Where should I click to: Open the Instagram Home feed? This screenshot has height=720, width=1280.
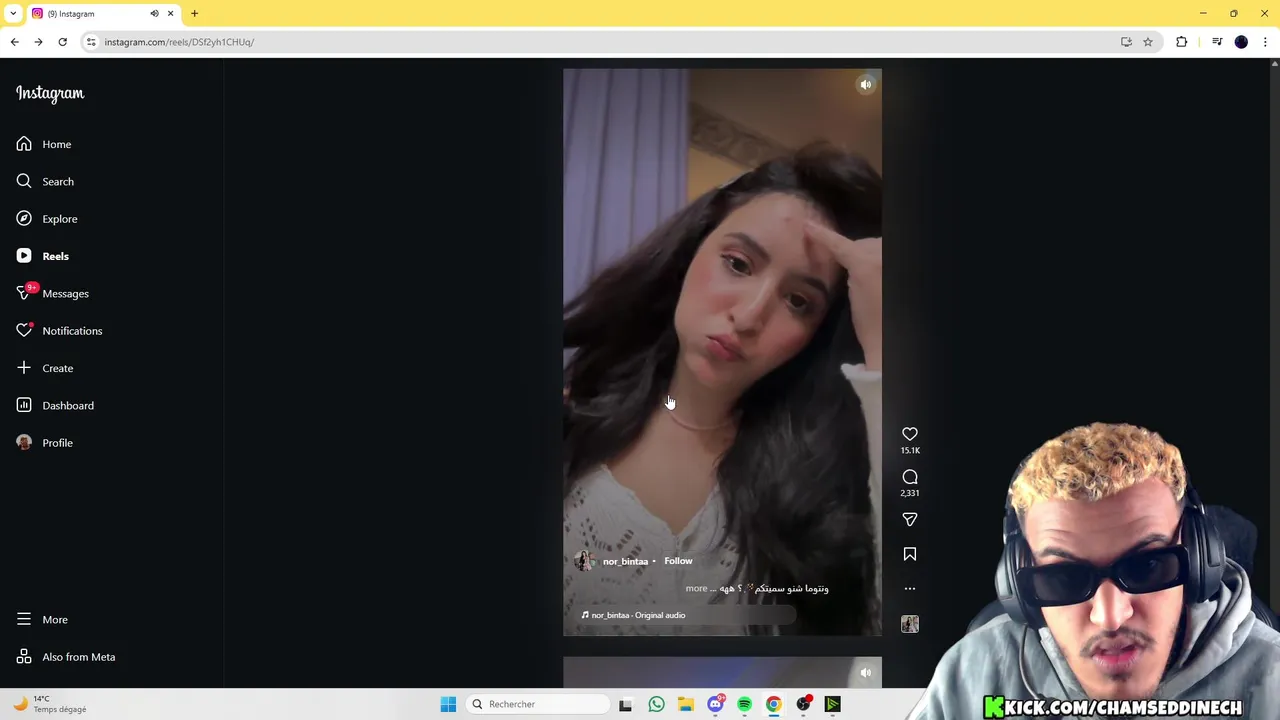(x=44, y=144)
